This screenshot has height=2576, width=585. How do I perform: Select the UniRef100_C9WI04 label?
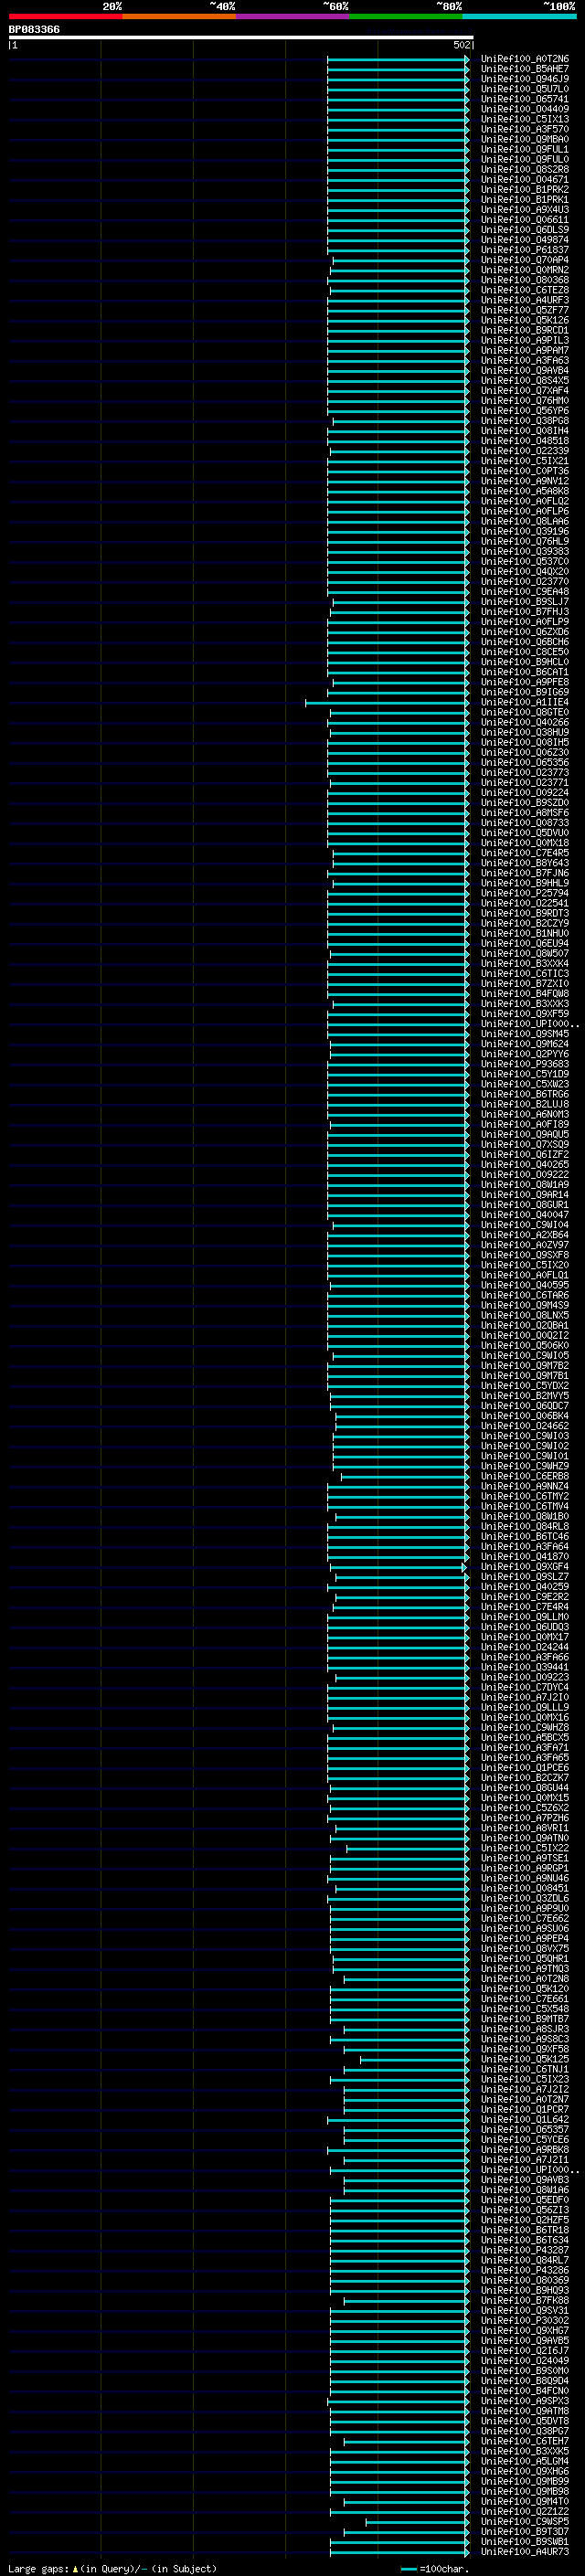[x=525, y=1224]
